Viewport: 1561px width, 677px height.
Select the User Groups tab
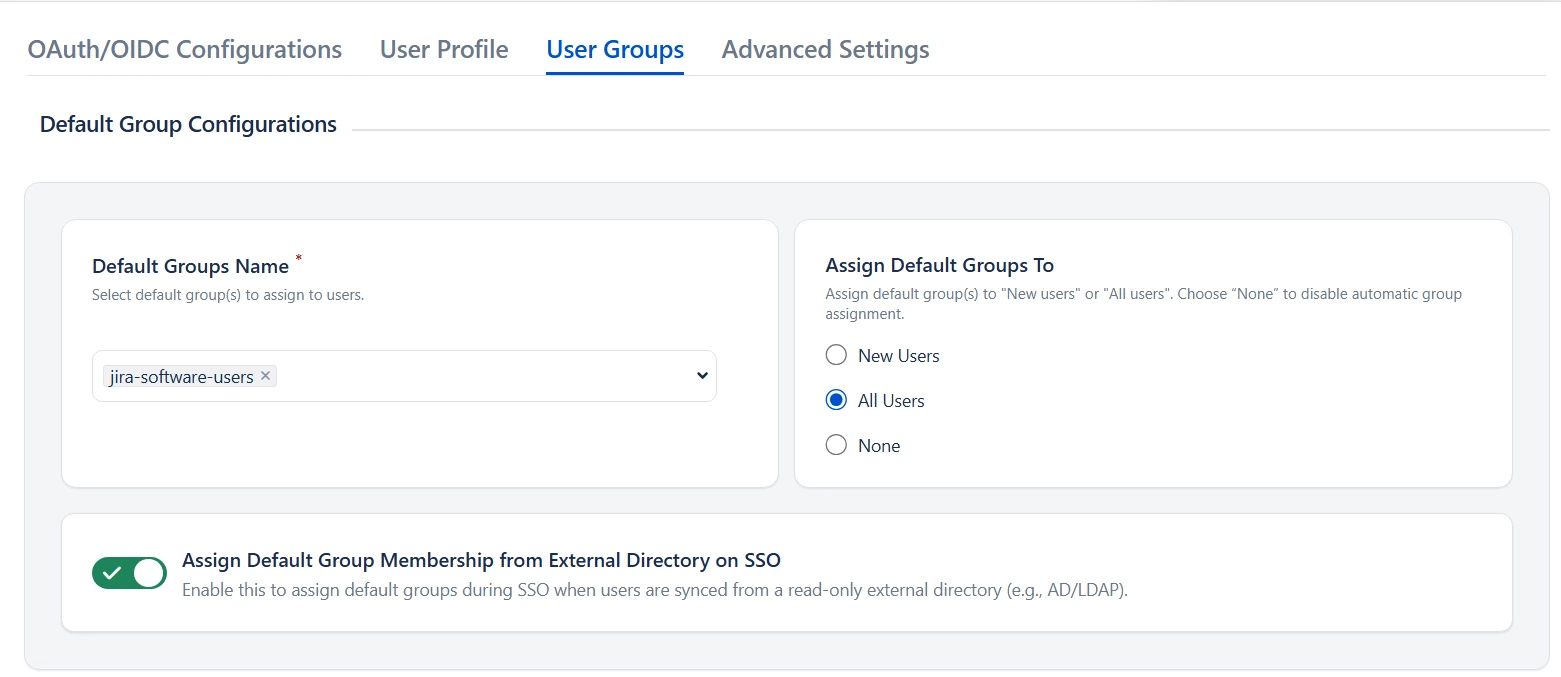(x=614, y=49)
